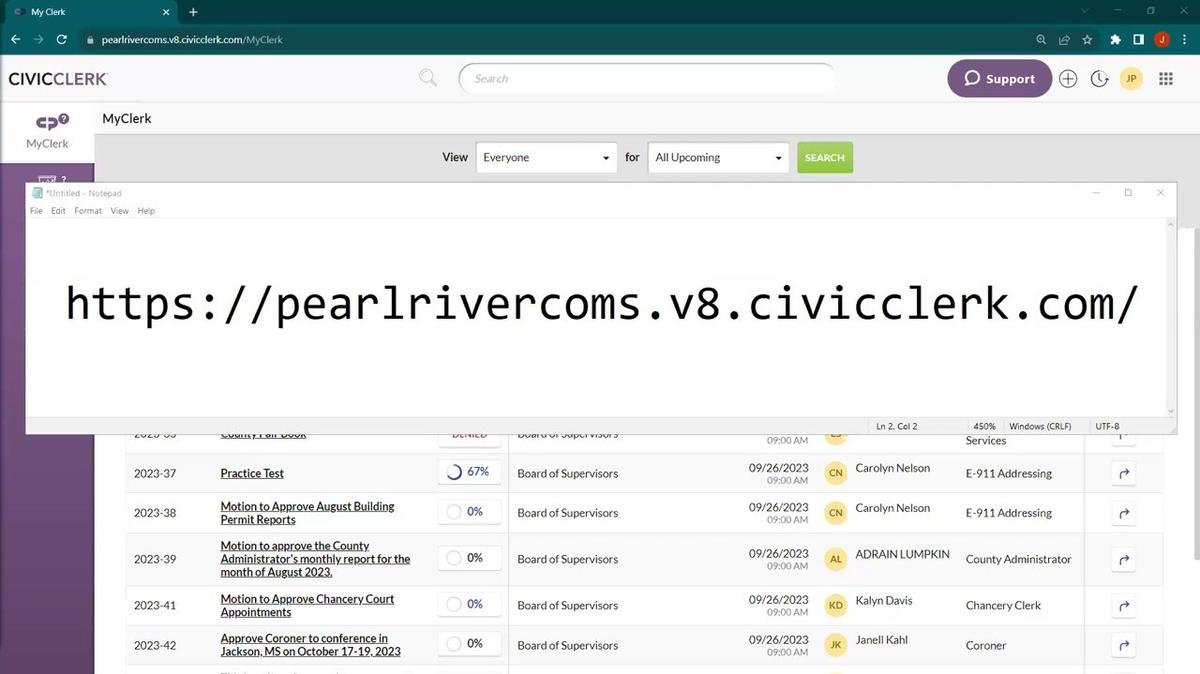Click the CN avatar in the Practice Test row
The height and width of the screenshot is (674, 1200).
coord(836,473)
